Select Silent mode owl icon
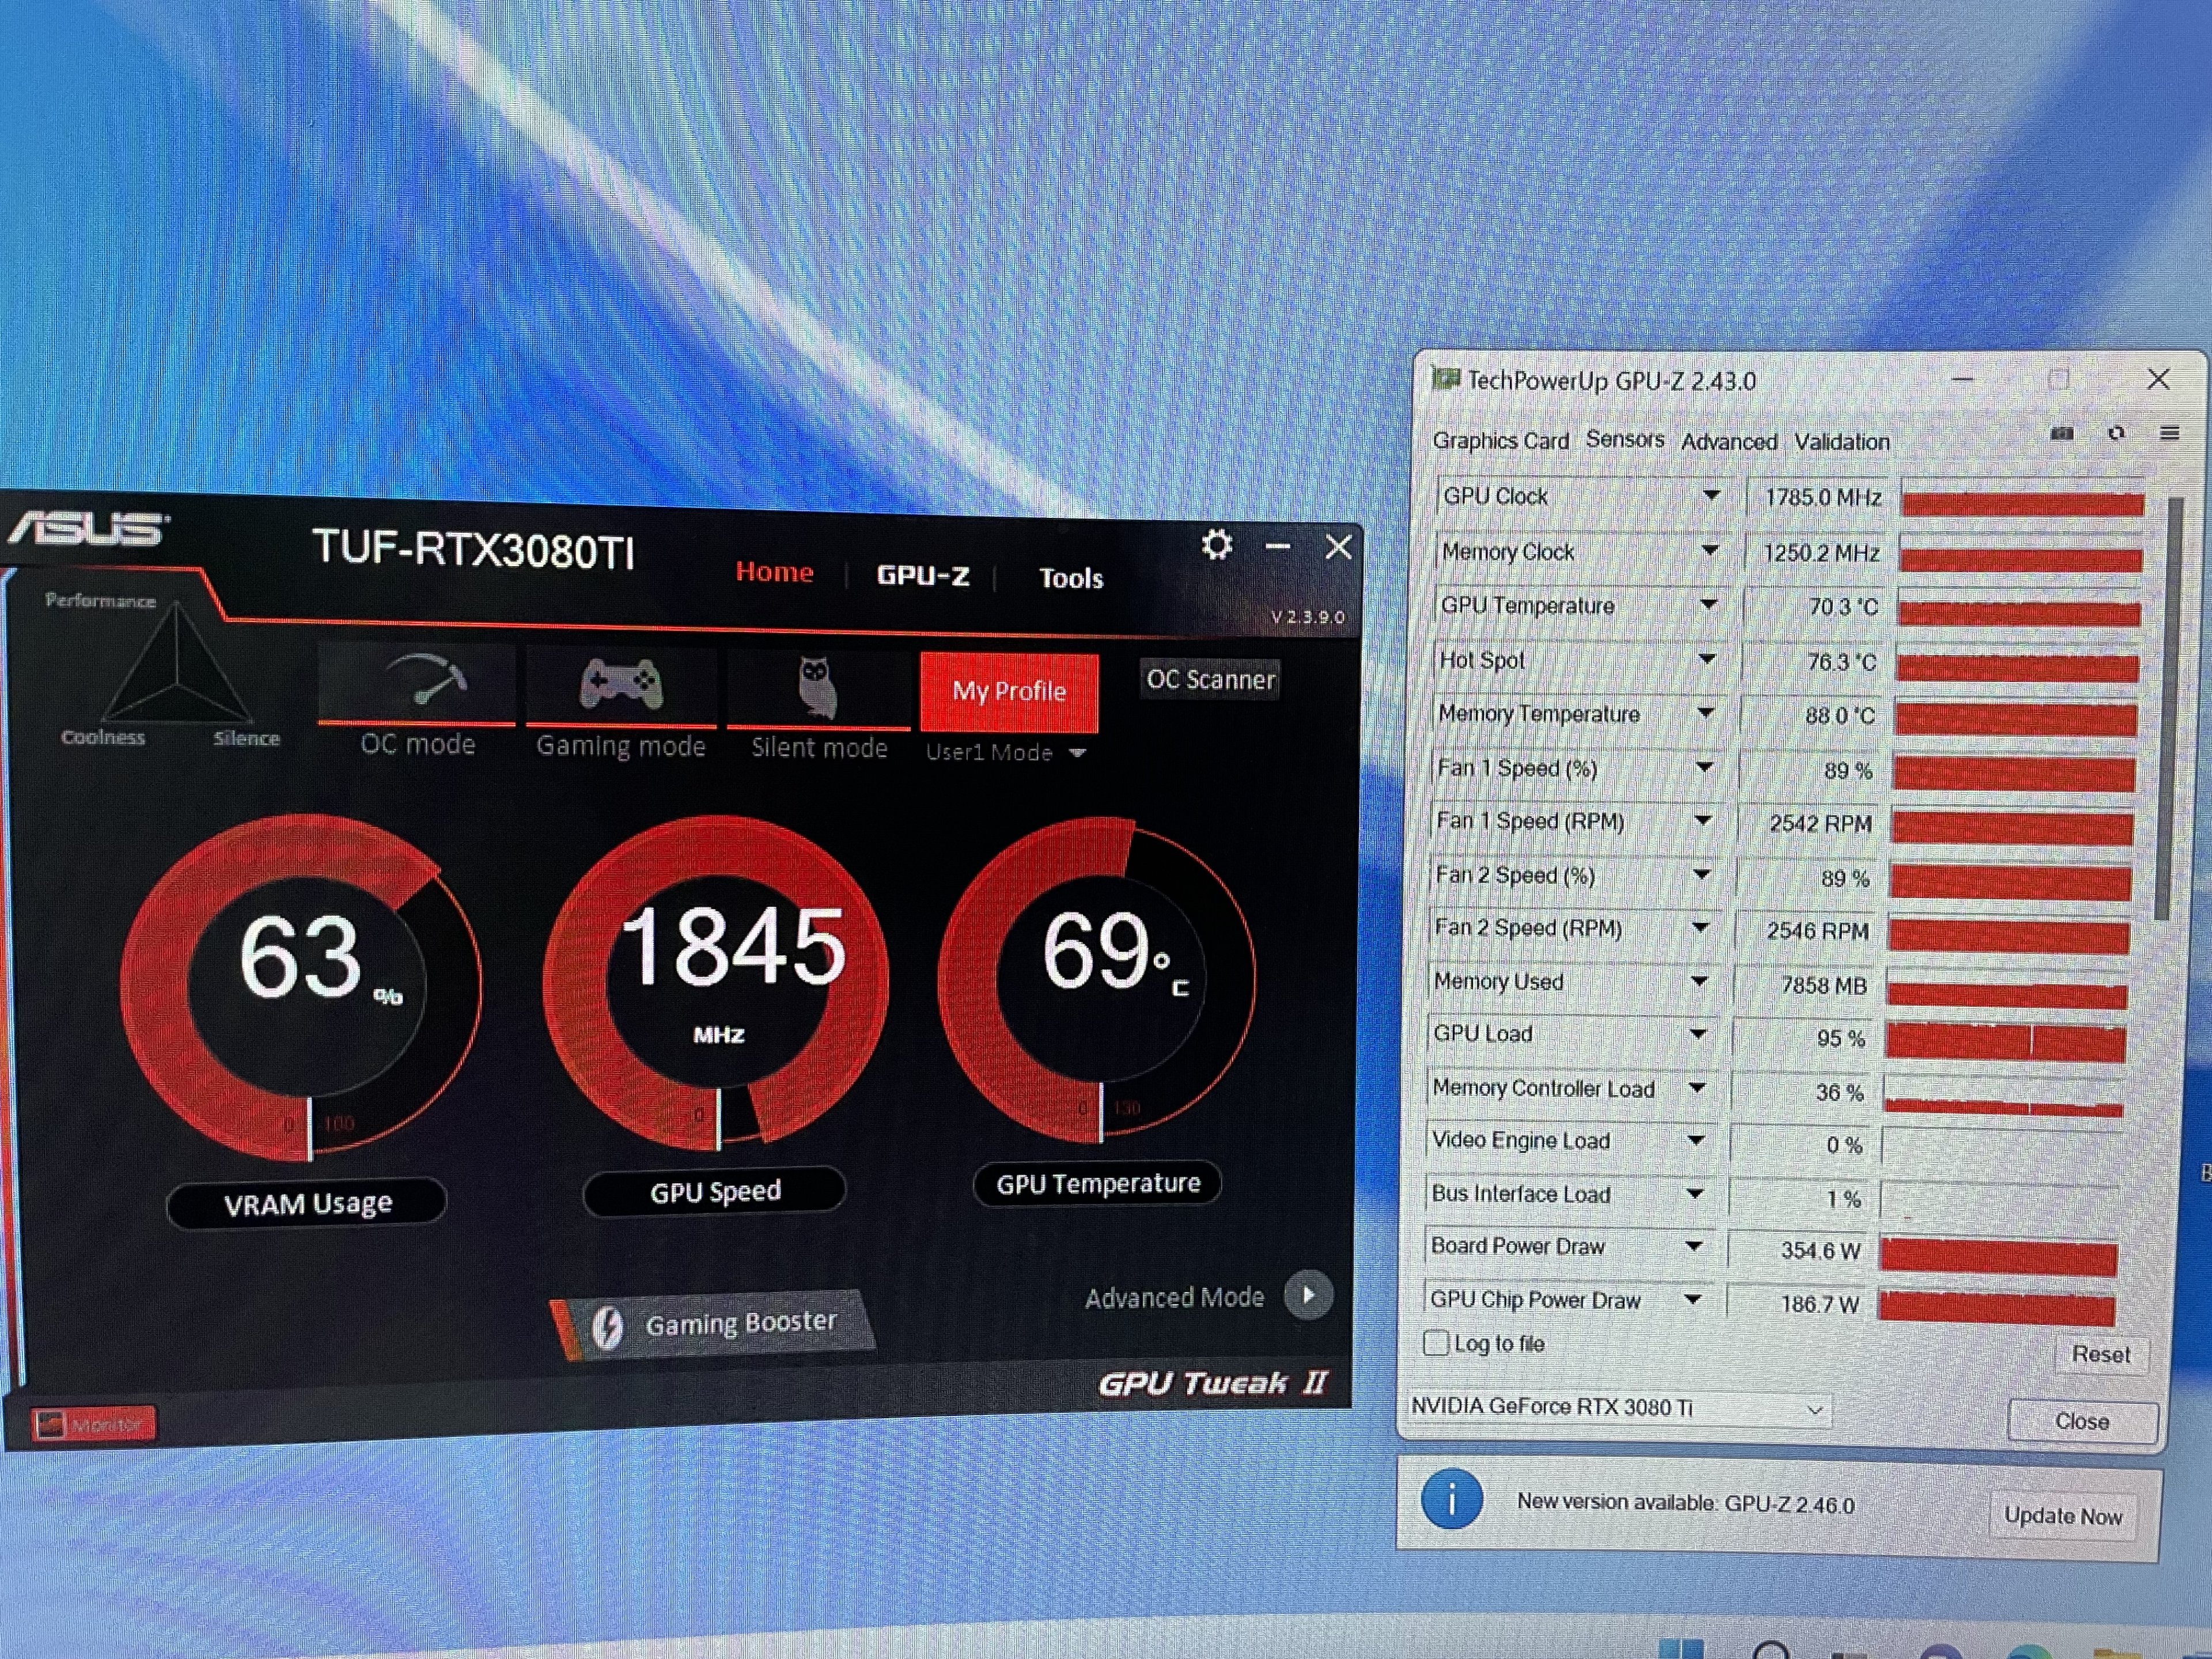The width and height of the screenshot is (2212, 1659). coord(817,687)
